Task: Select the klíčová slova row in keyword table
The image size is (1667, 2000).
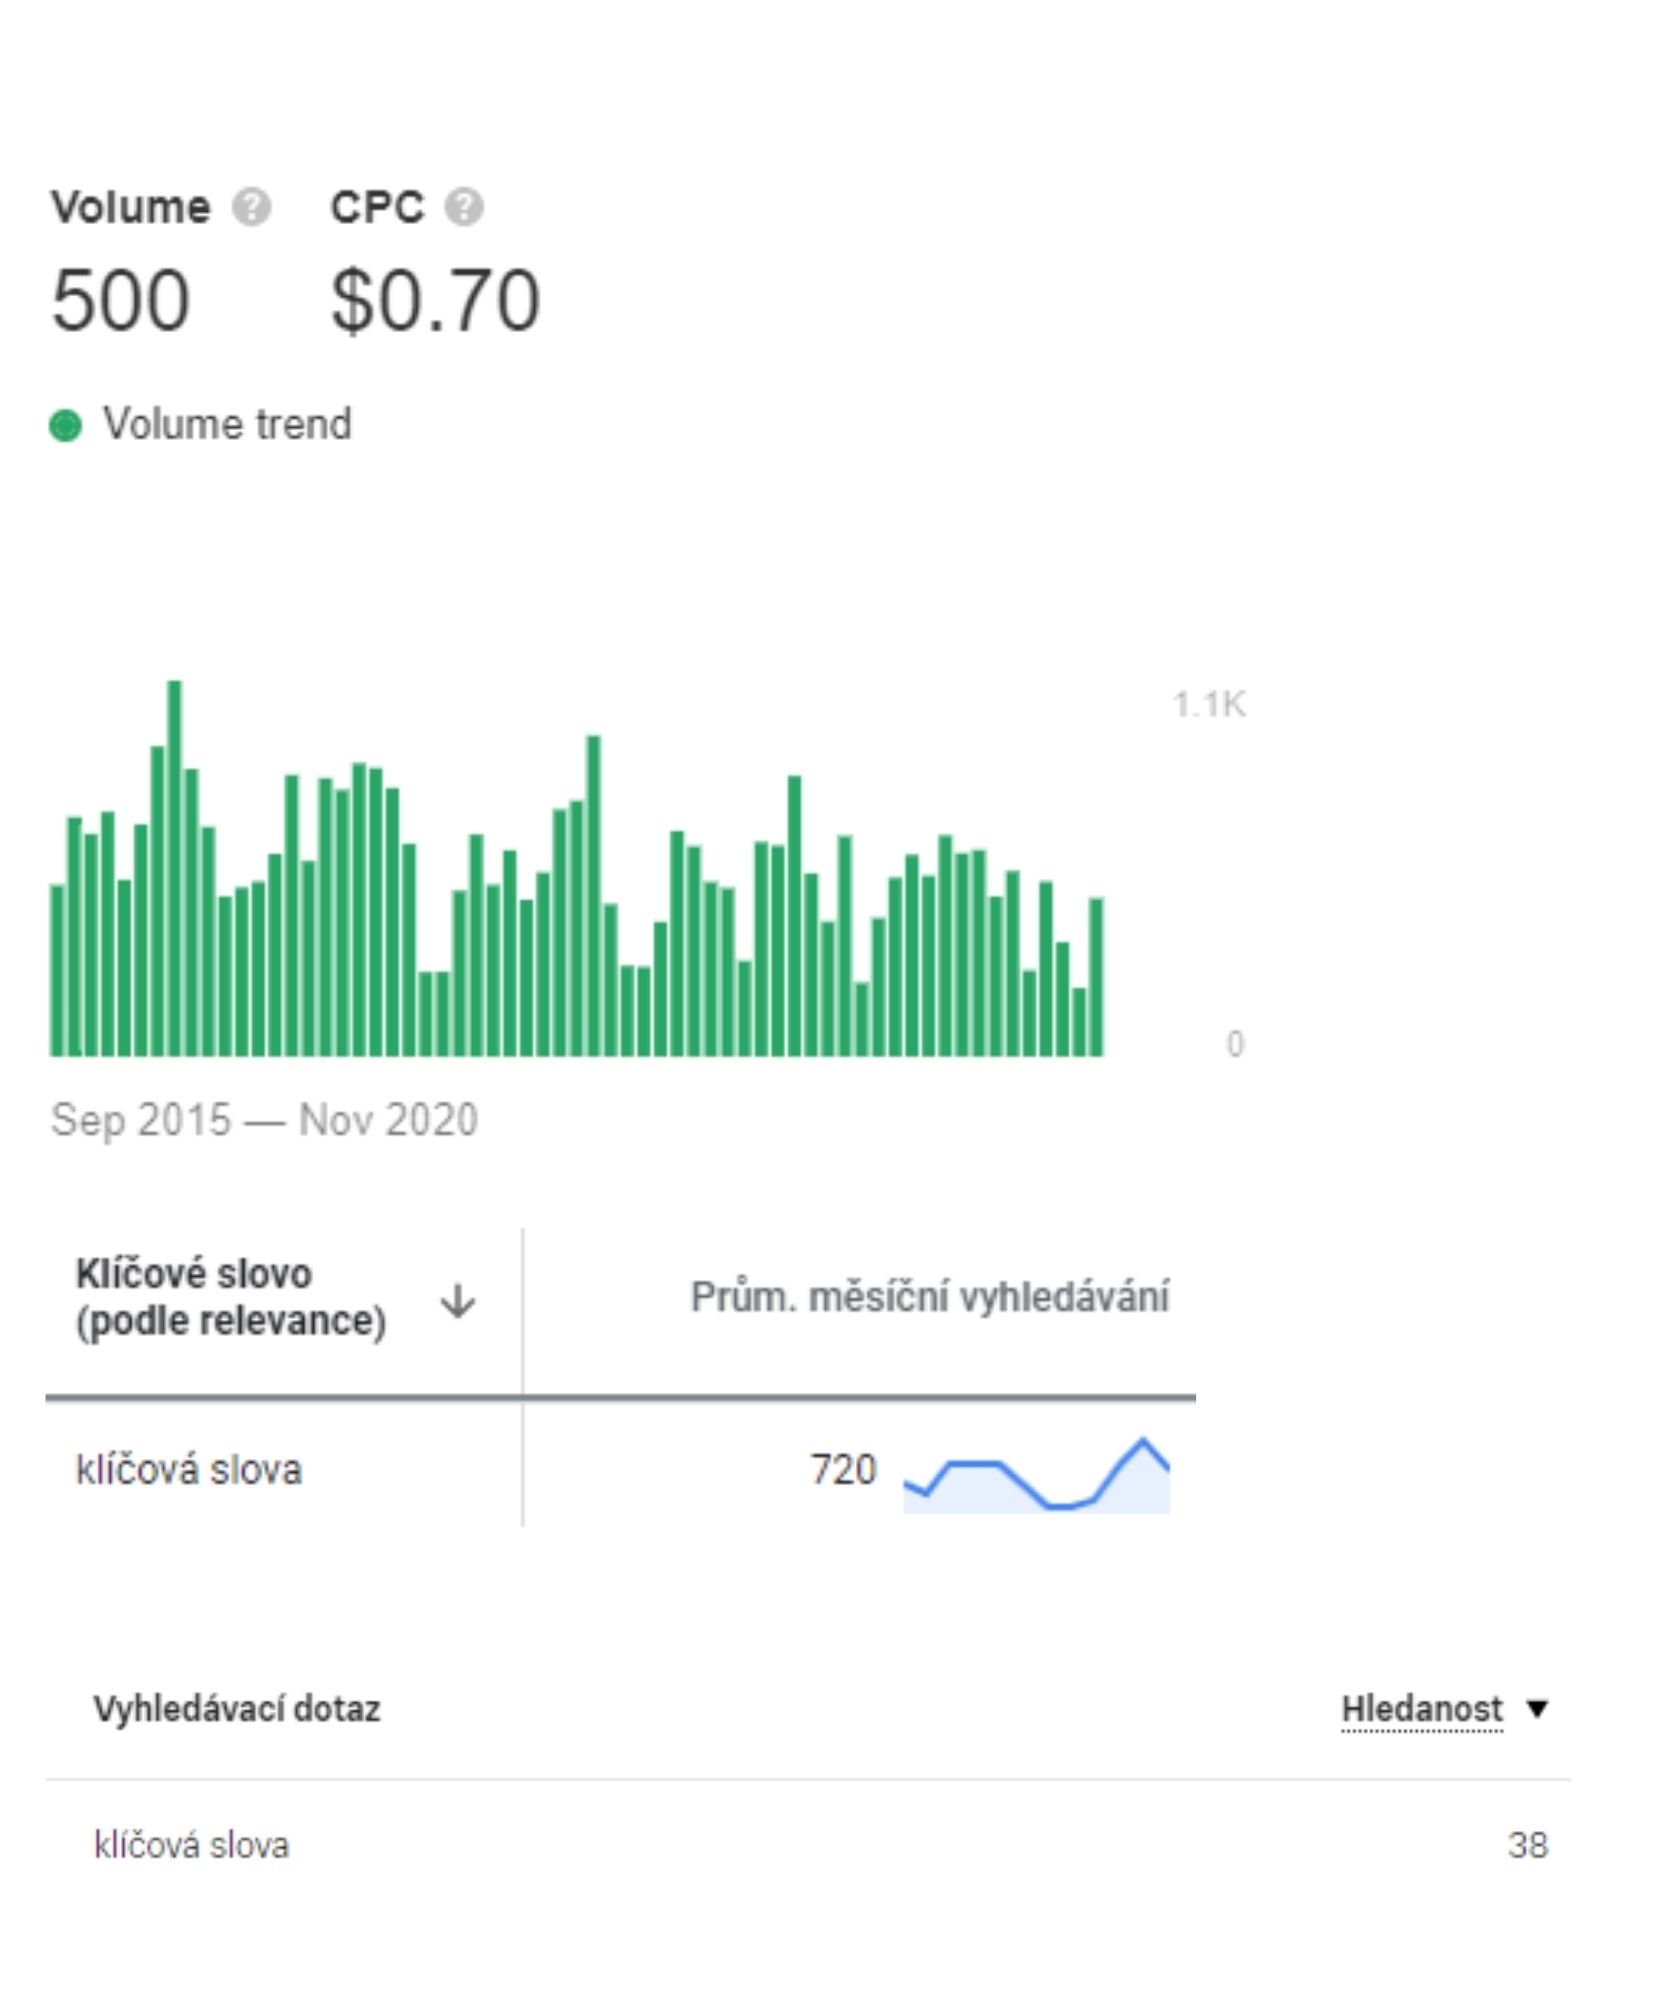Action: 620,1468
